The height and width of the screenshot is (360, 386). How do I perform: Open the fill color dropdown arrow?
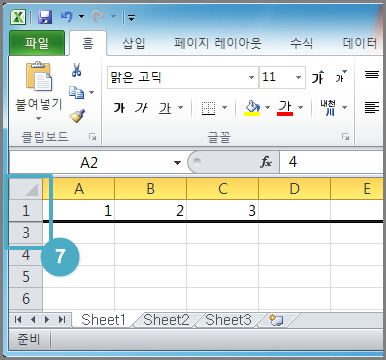click(267, 107)
